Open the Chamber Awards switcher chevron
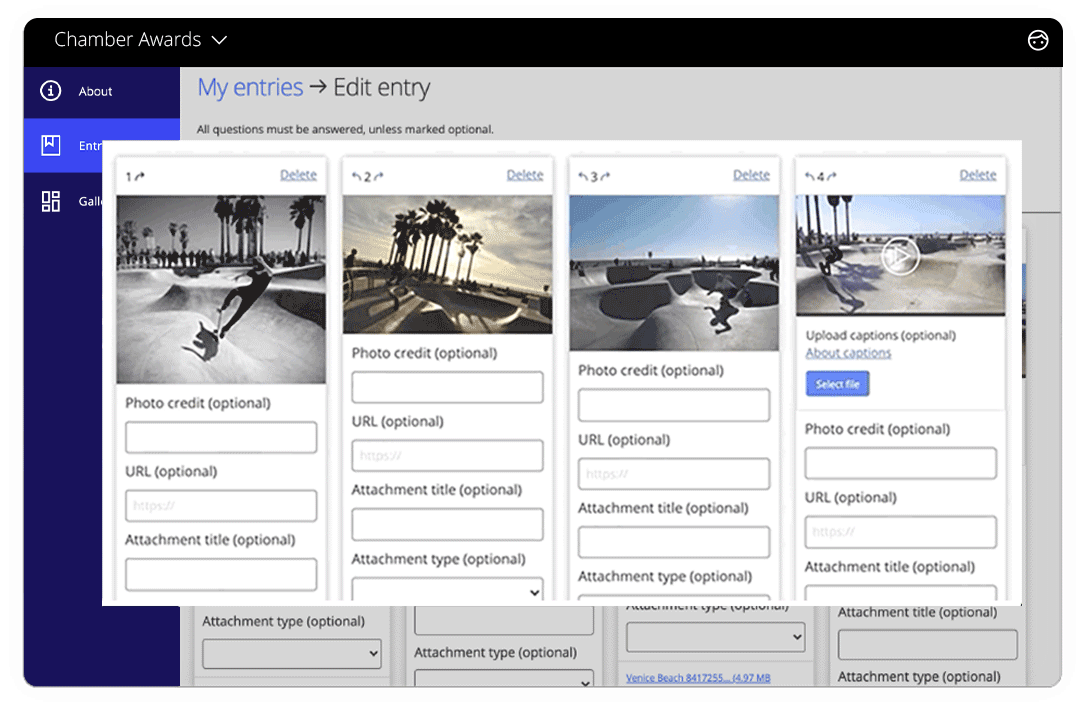 click(x=220, y=40)
